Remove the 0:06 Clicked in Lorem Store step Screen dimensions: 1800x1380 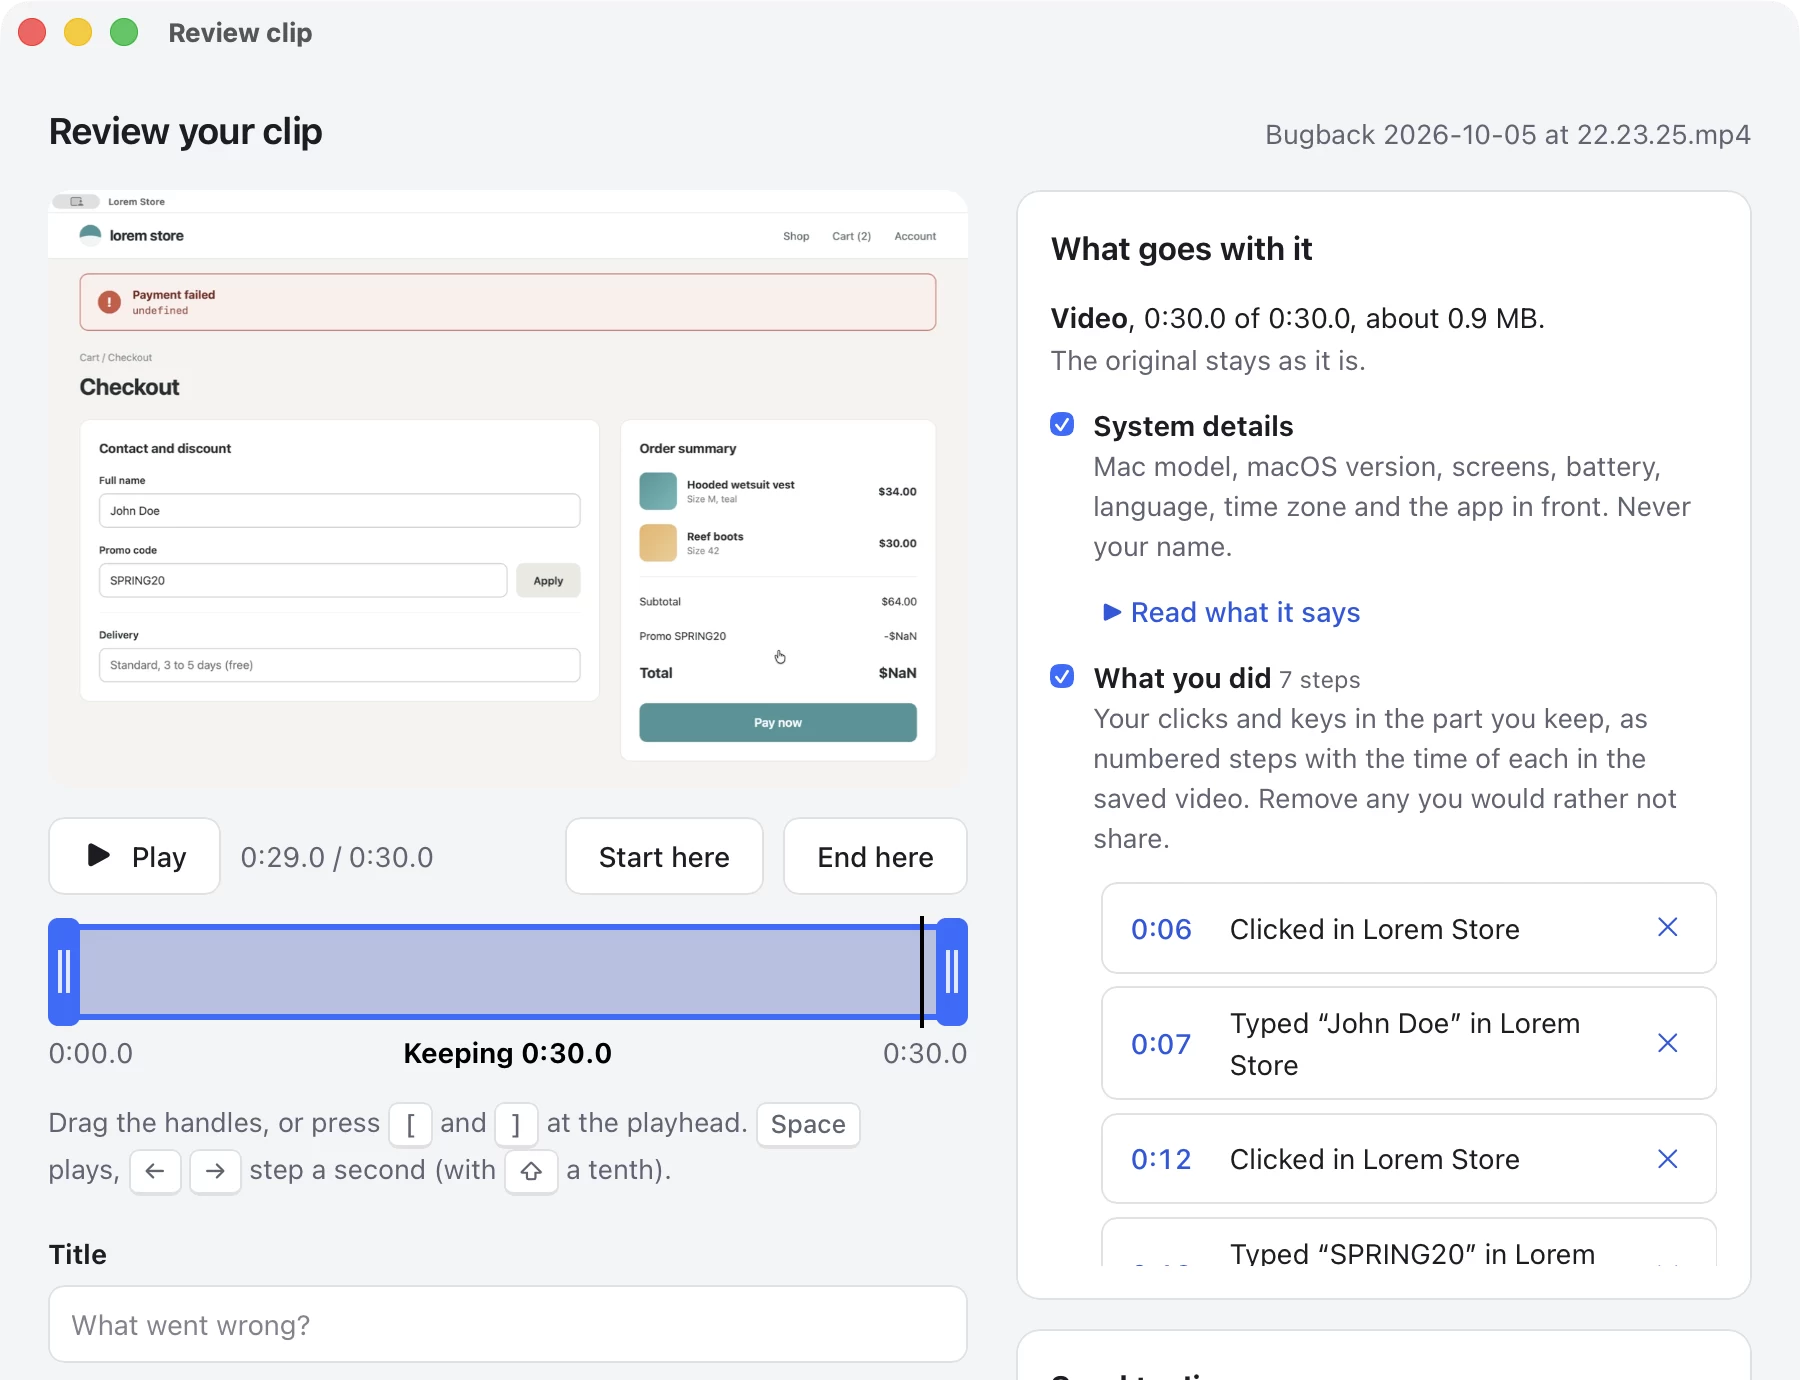pos(1667,928)
